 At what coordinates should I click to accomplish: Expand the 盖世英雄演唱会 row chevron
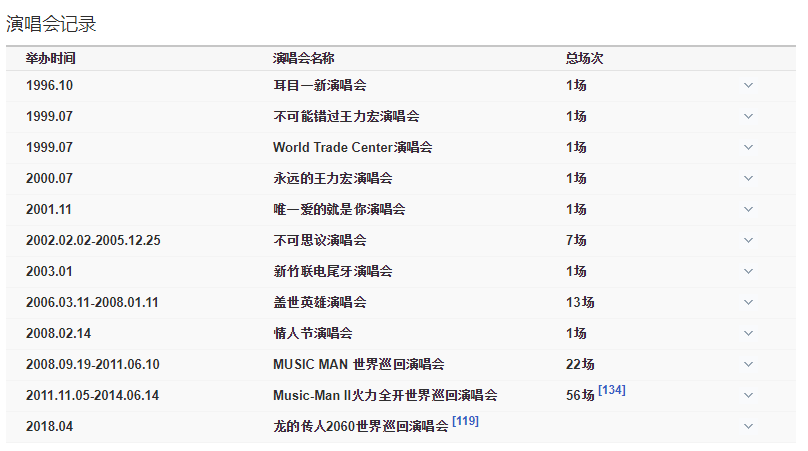[748, 302]
